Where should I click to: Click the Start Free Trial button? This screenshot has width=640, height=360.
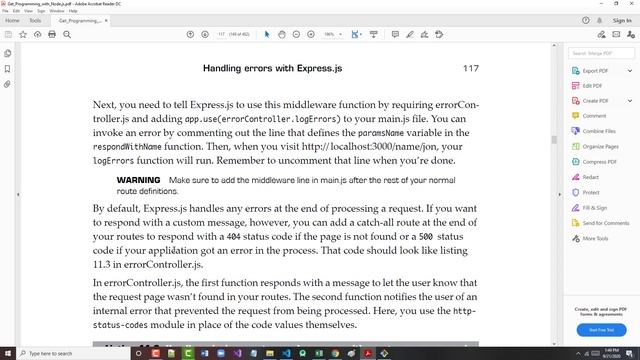click(x=601, y=330)
